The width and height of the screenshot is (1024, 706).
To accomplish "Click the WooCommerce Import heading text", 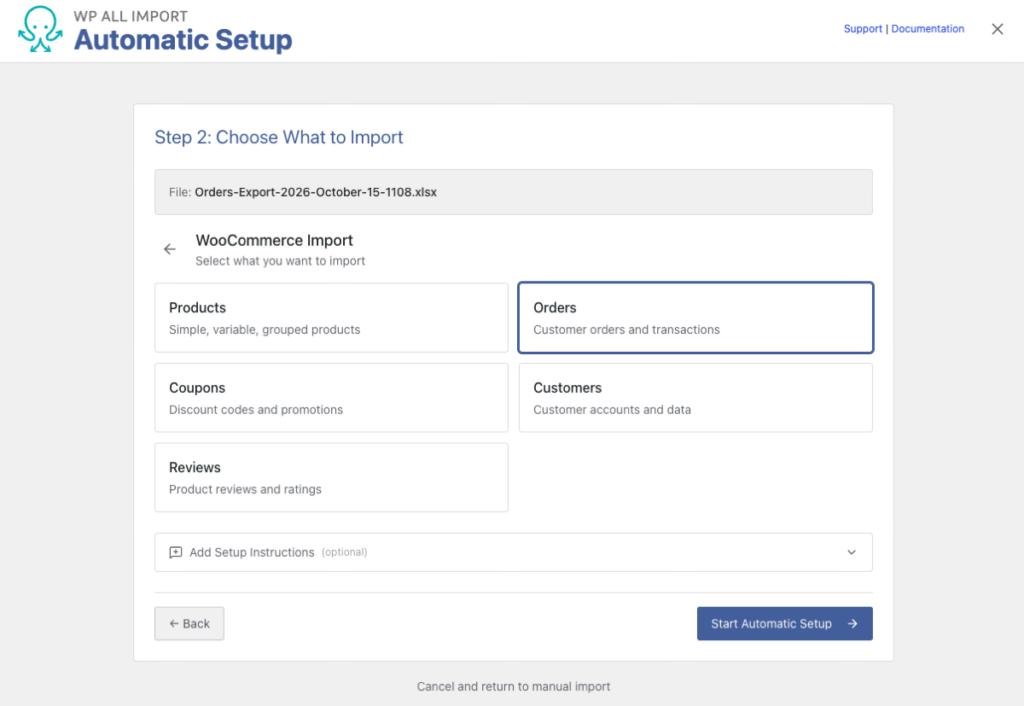I will click(274, 240).
